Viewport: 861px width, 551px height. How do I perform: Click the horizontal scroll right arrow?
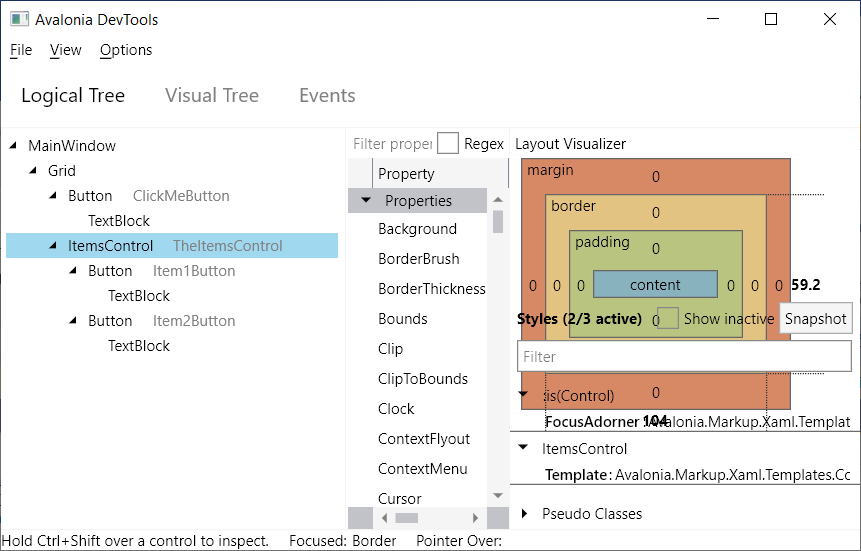pyautogui.click(x=475, y=517)
